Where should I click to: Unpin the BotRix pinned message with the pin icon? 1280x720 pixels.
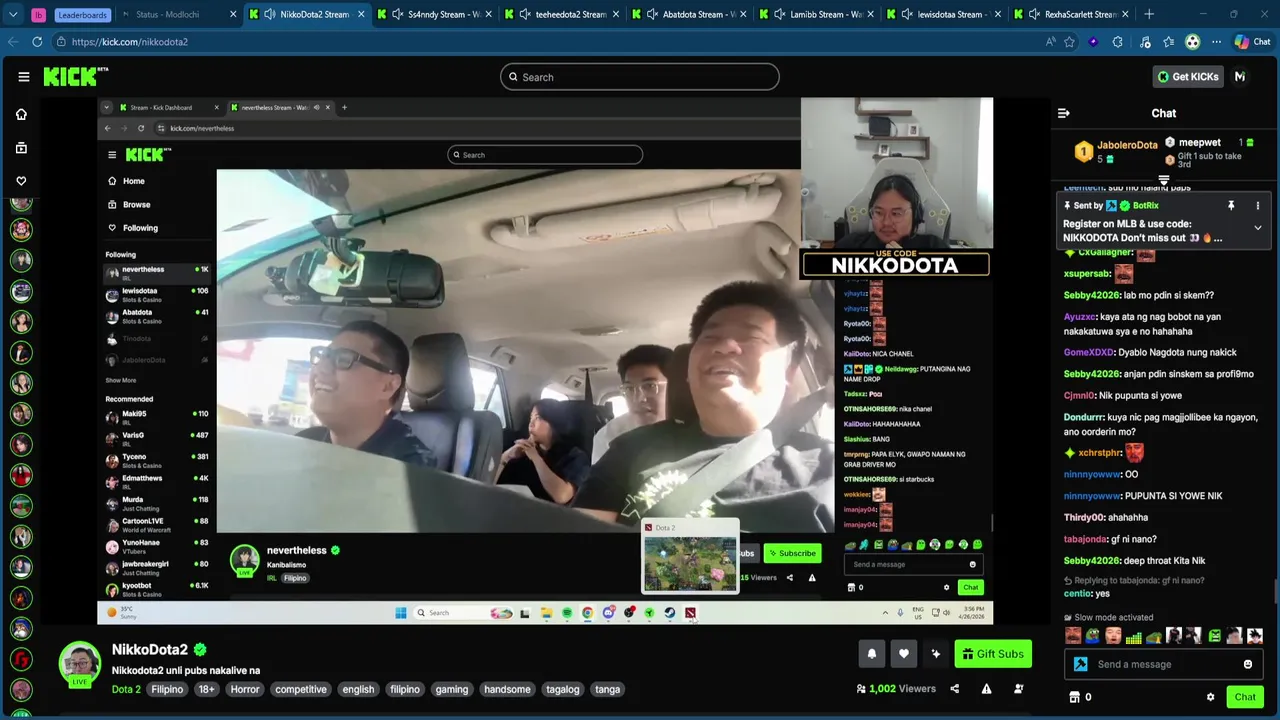1231,206
